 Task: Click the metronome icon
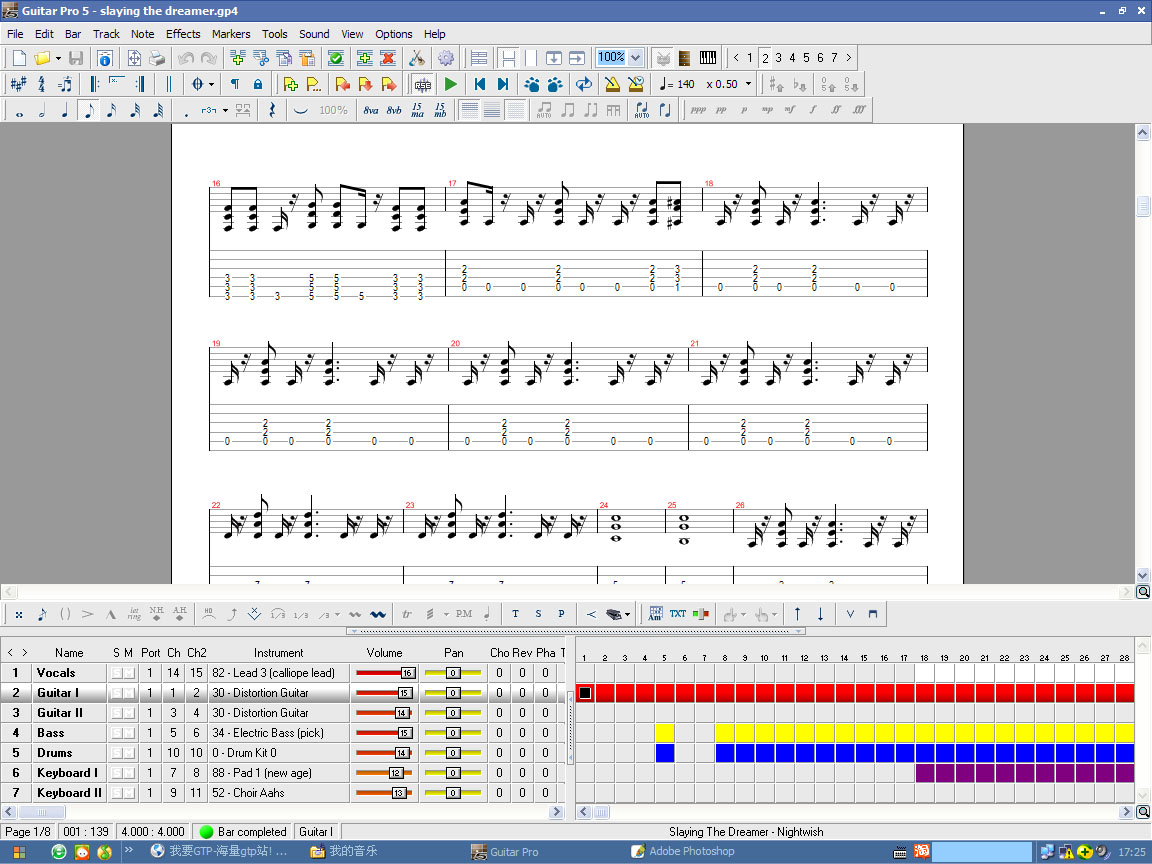click(612, 84)
